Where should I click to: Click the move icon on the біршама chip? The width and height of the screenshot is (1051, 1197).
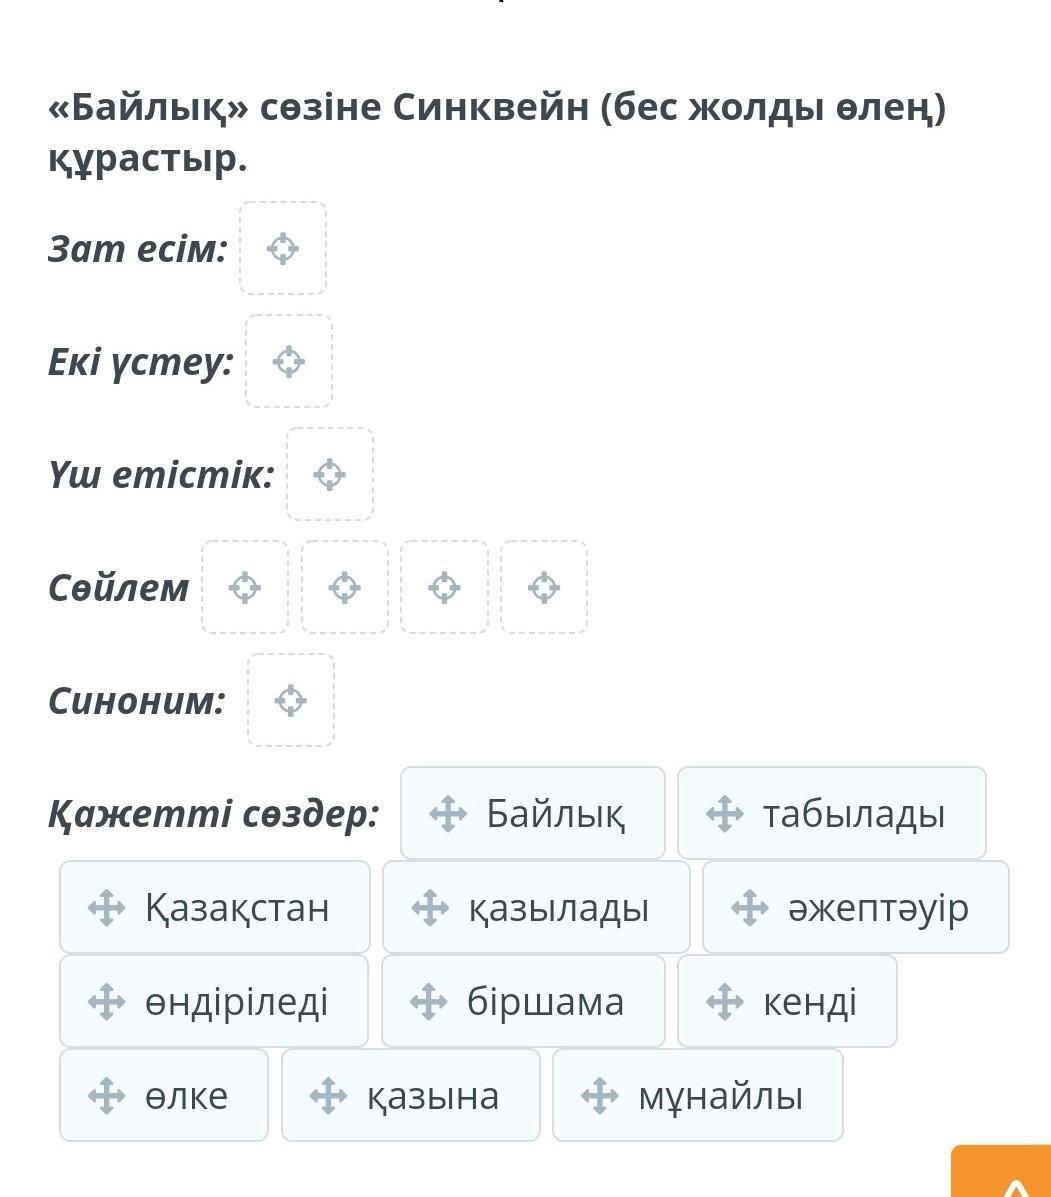click(x=428, y=1002)
